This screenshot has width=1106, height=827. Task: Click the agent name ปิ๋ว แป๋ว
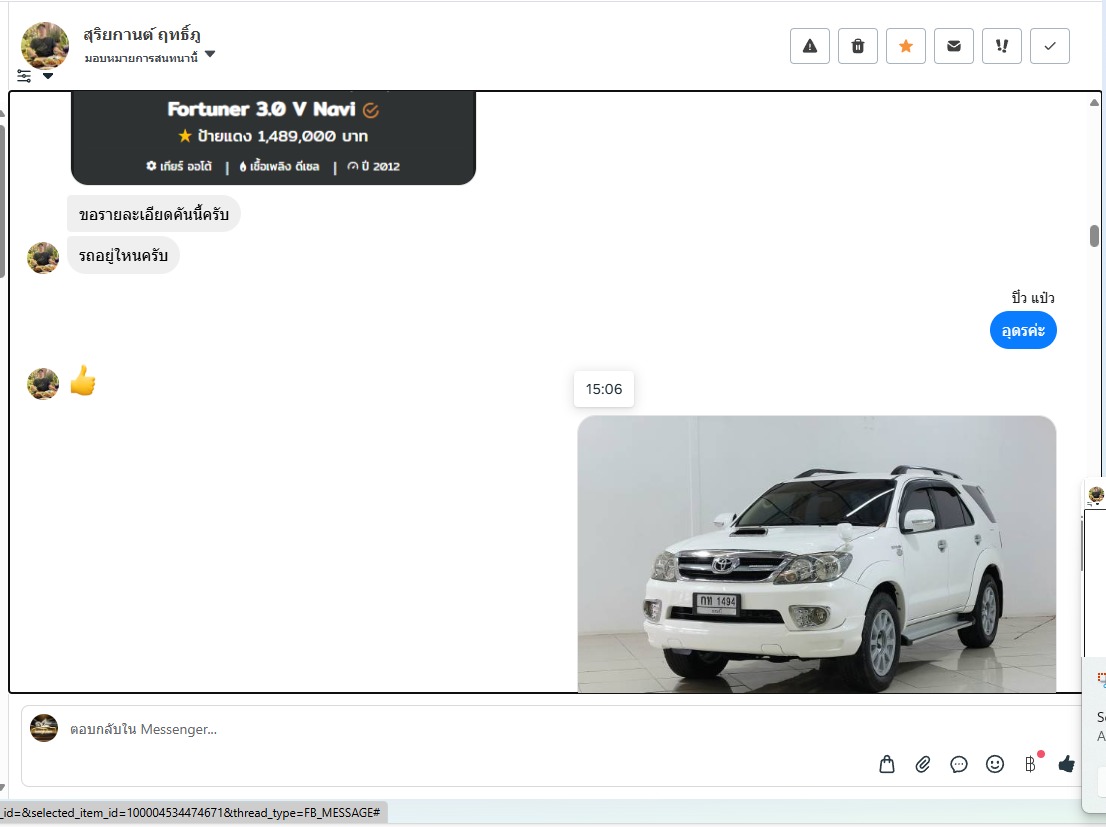click(1033, 298)
